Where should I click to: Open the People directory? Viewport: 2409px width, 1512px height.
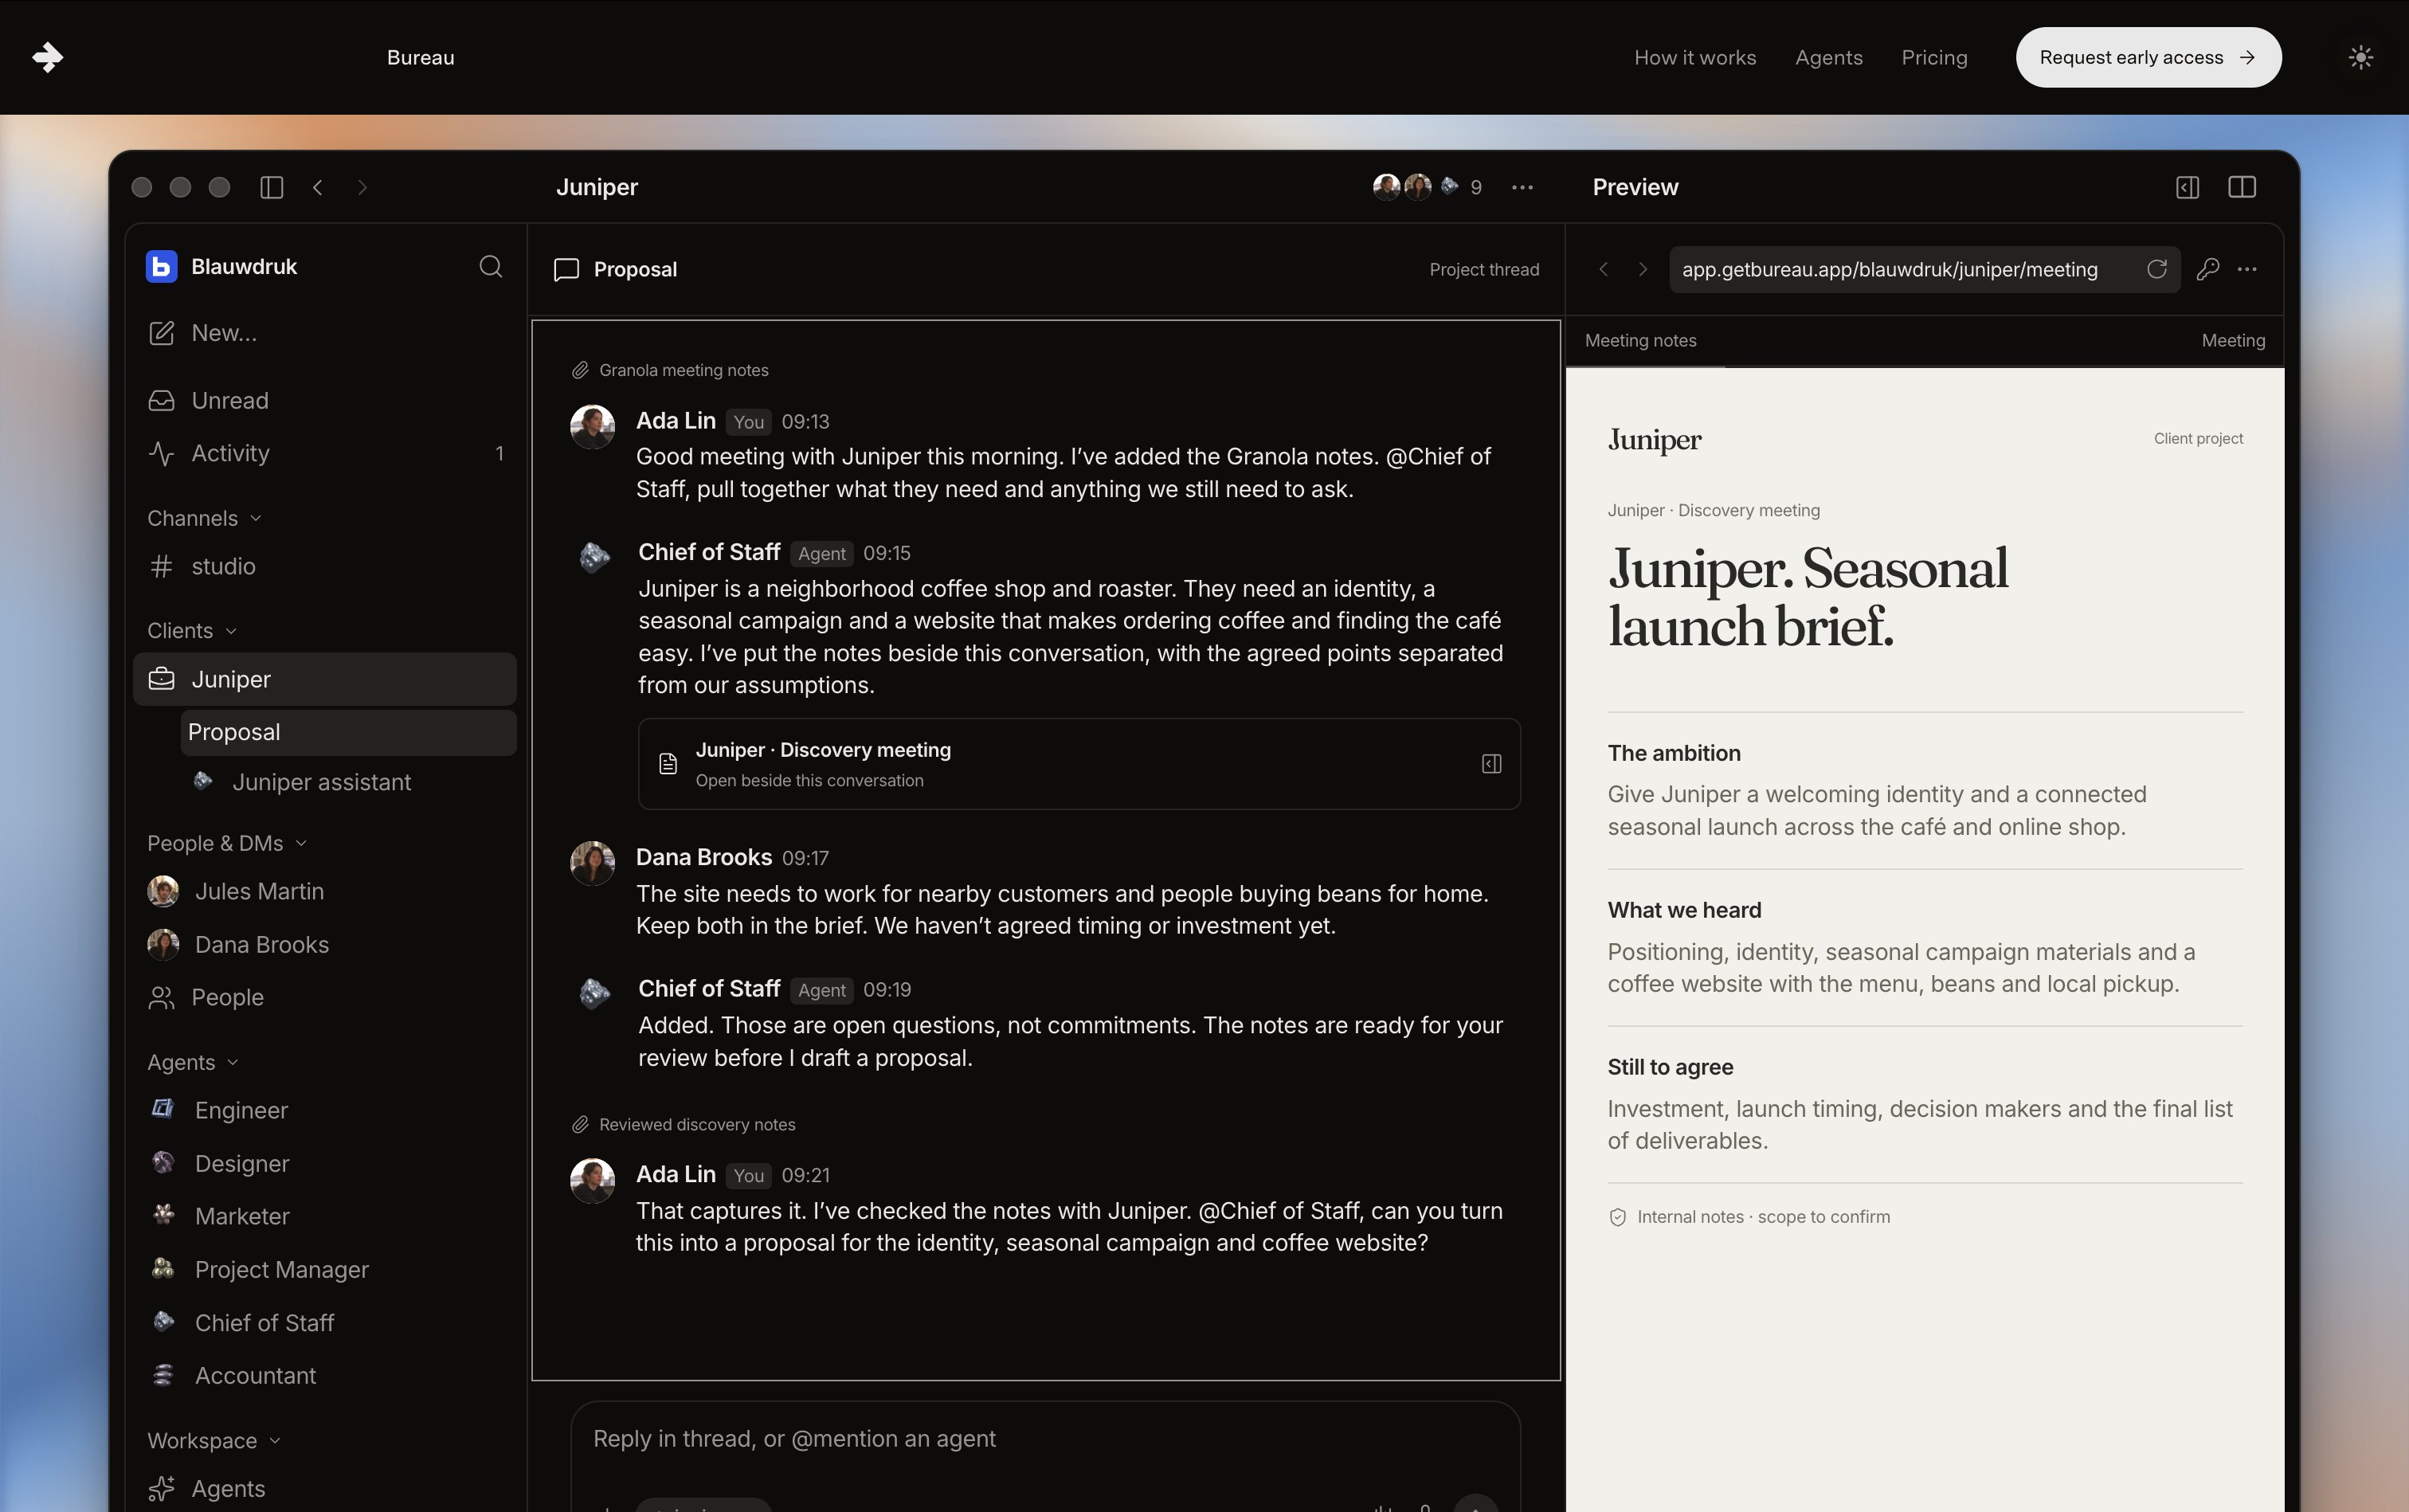click(325, 997)
